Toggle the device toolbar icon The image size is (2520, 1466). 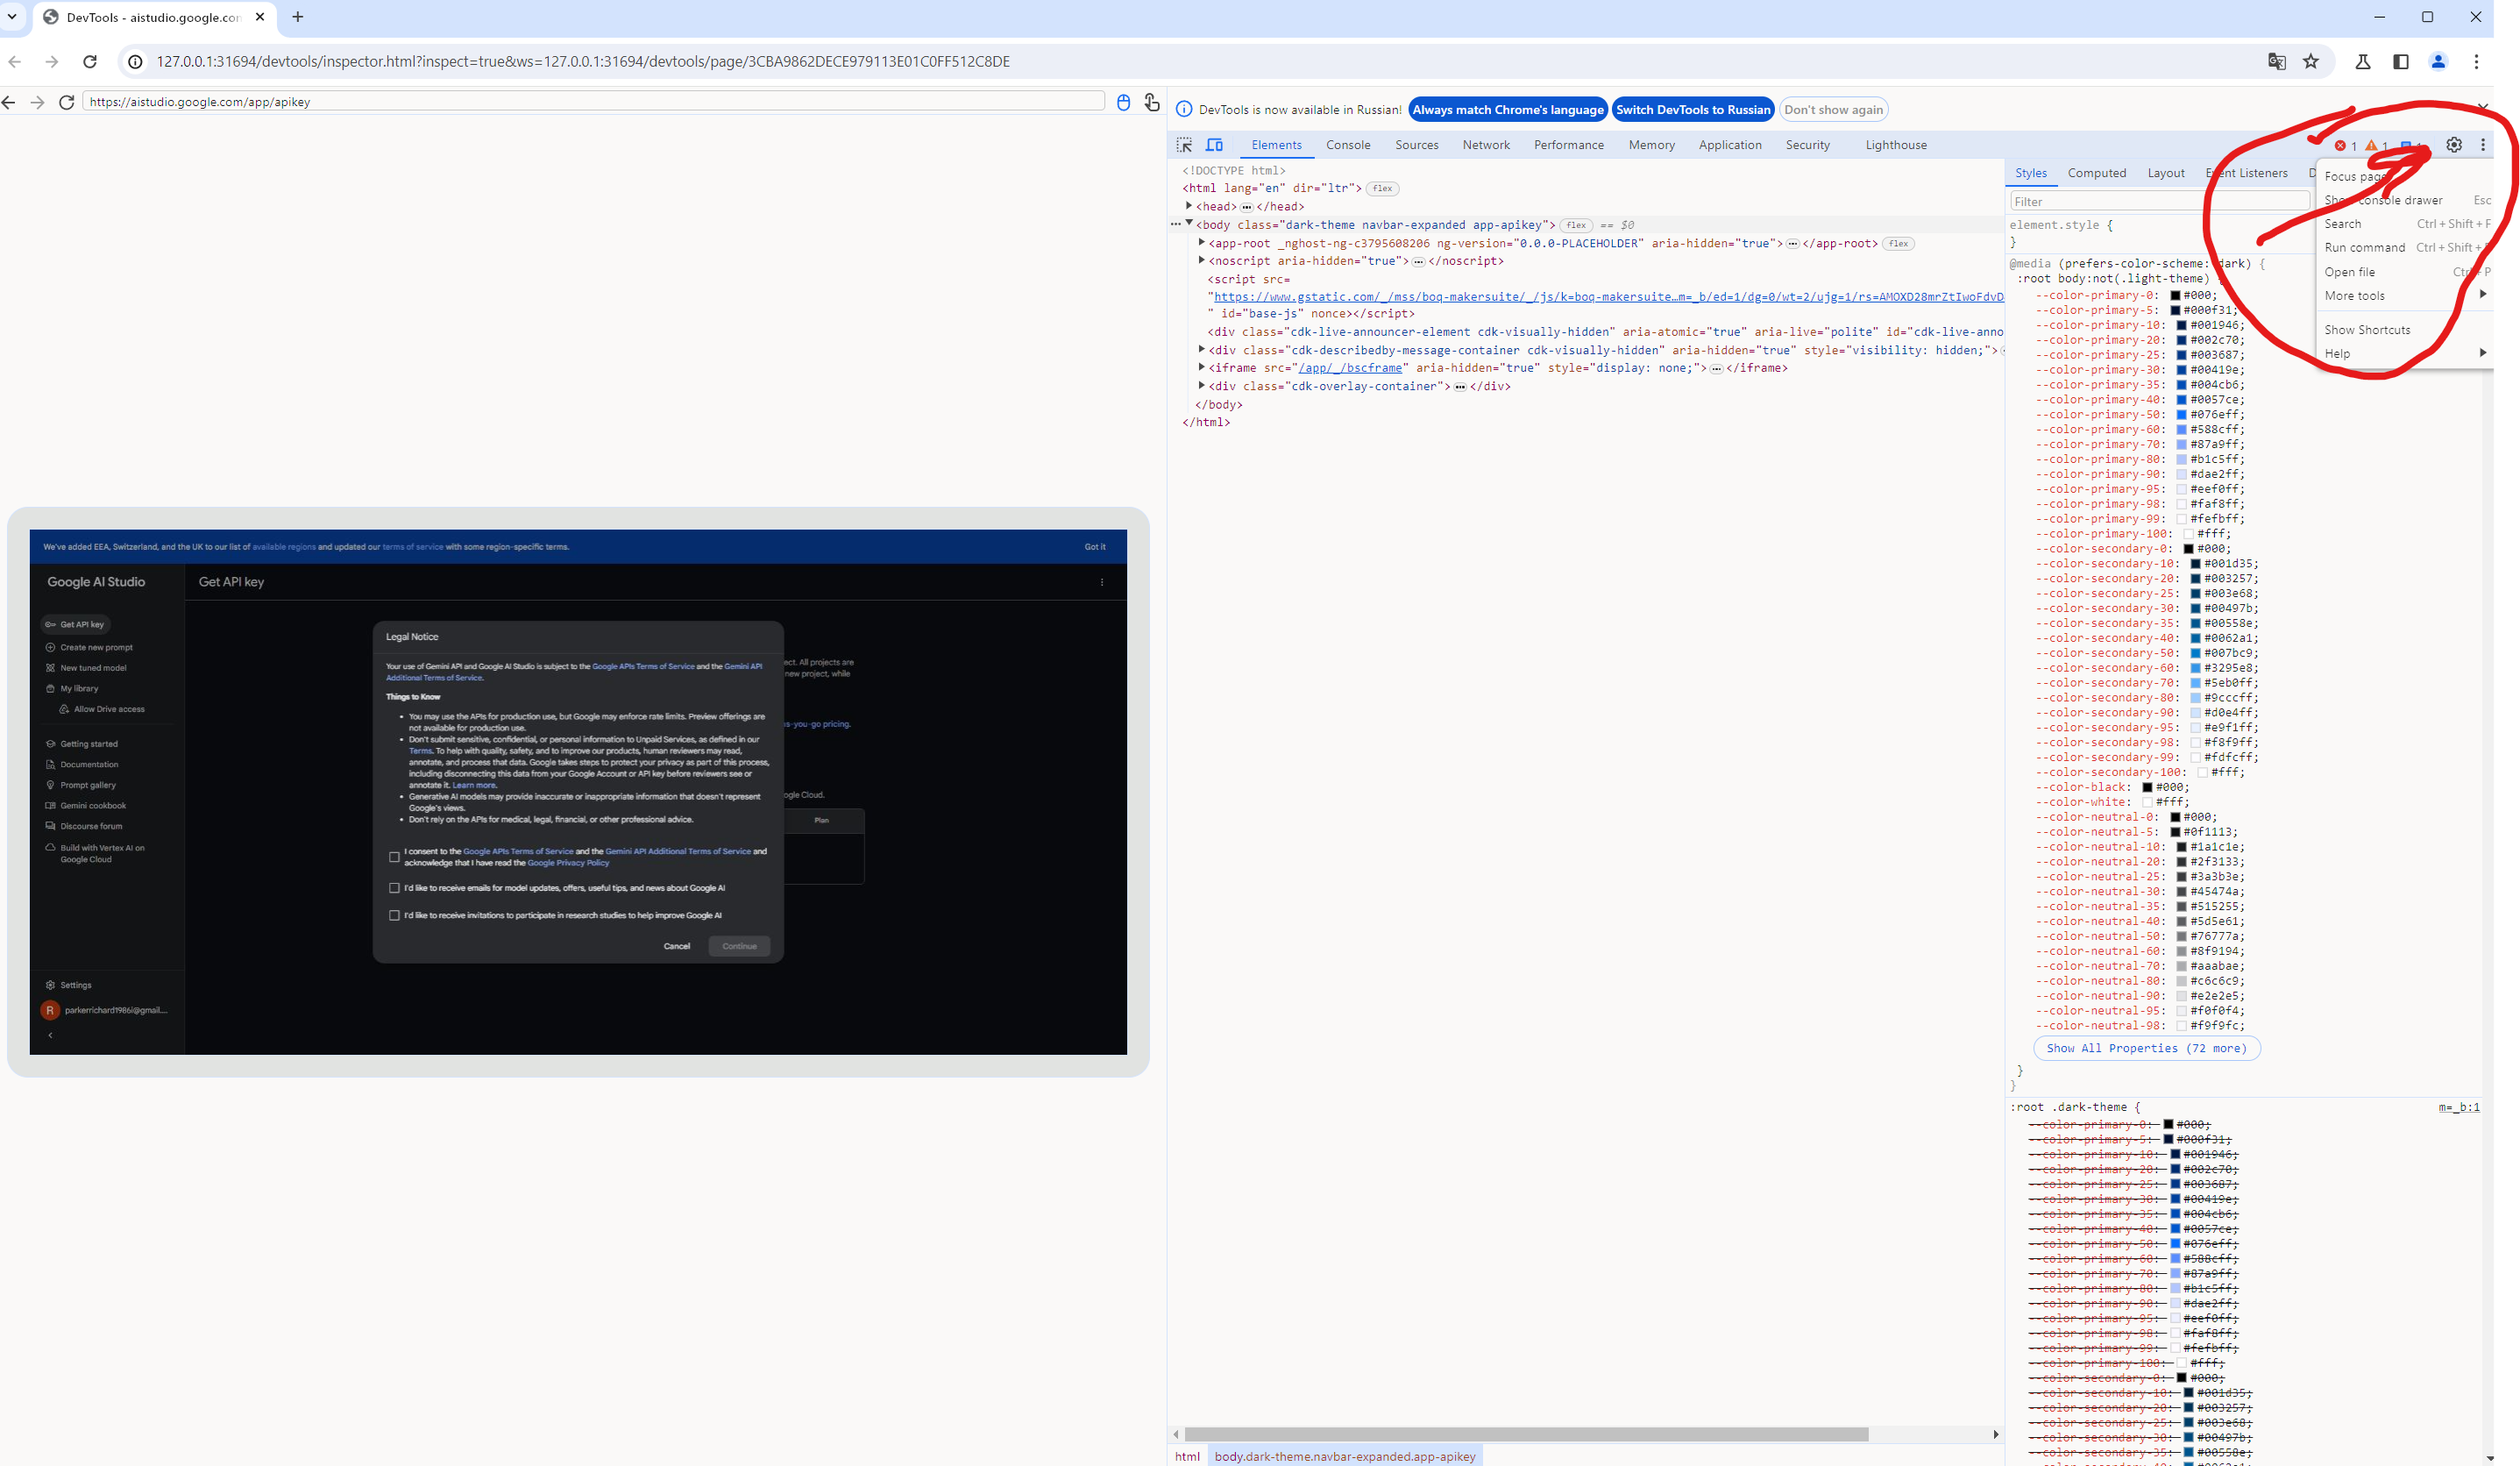click(x=1214, y=145)
